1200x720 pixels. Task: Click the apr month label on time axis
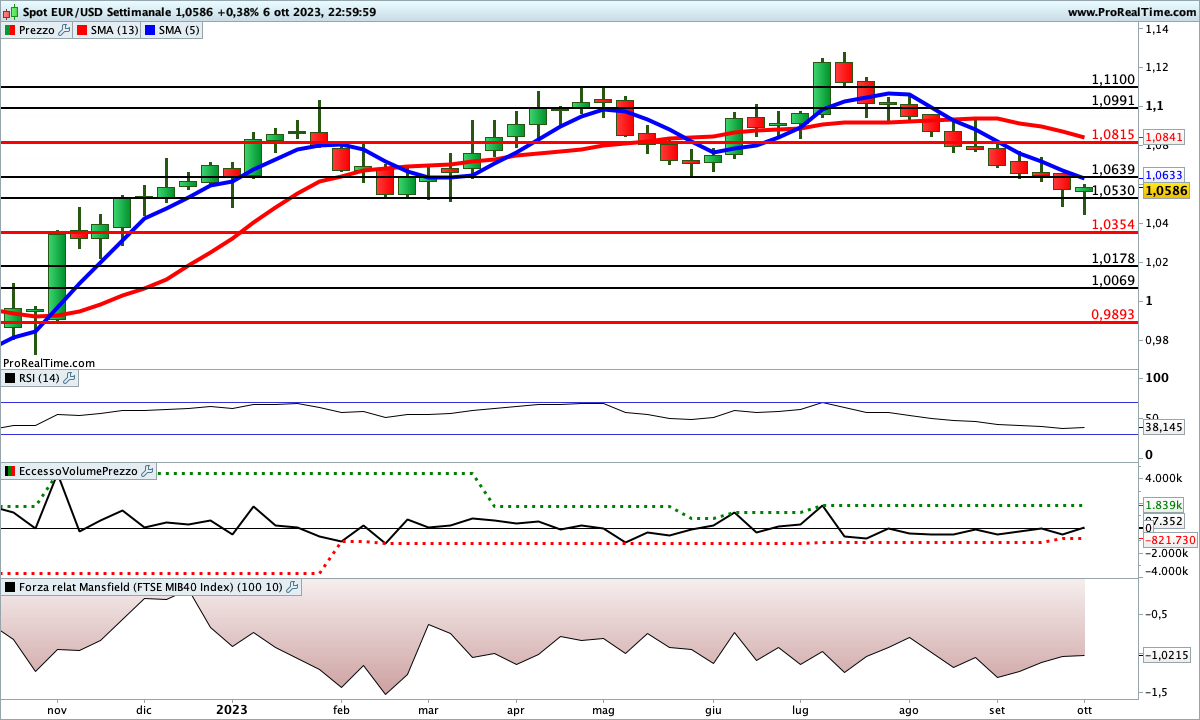[516, 709]
